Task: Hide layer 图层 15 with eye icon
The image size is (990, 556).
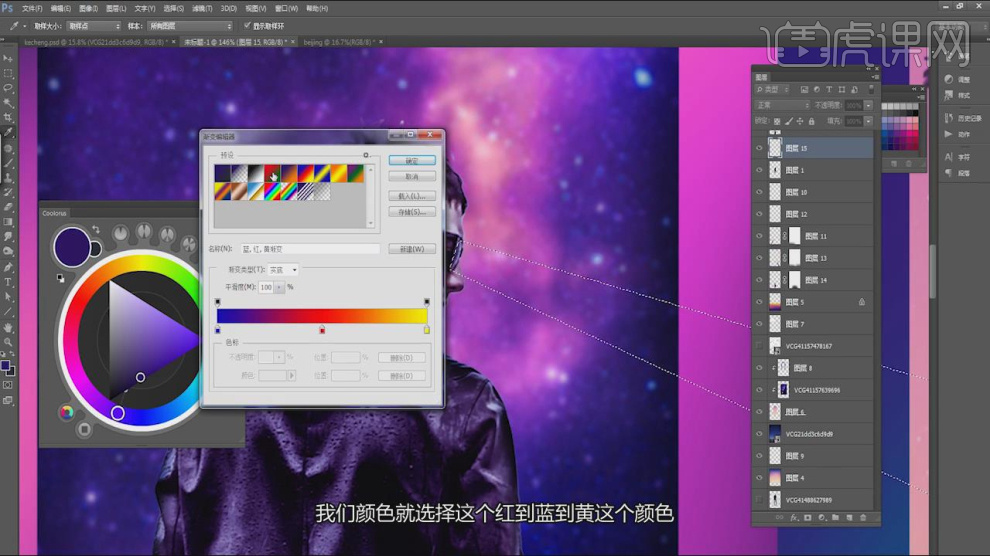Action: [x=759, y=148]
